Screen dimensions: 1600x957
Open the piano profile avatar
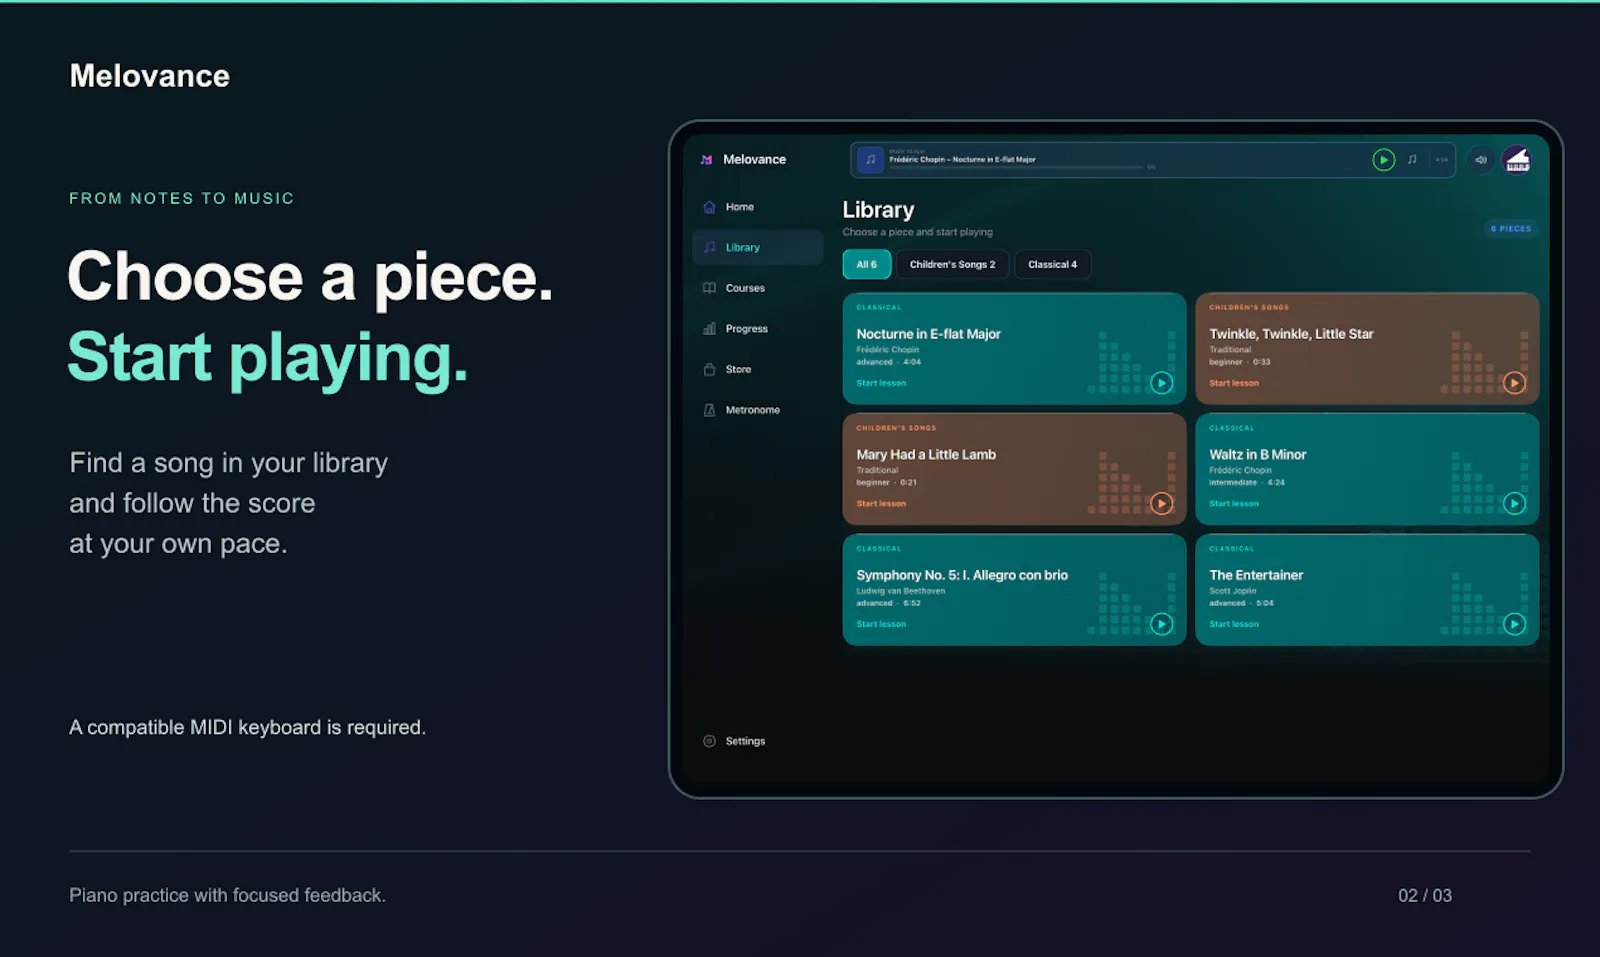pyautogui.click(x=1517, y=160)
